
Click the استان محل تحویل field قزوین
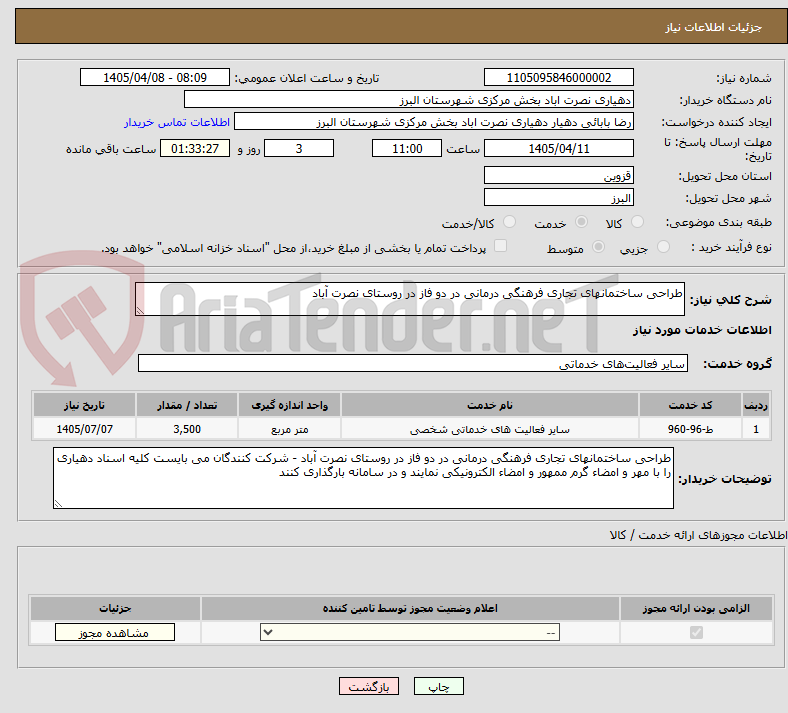558,175
